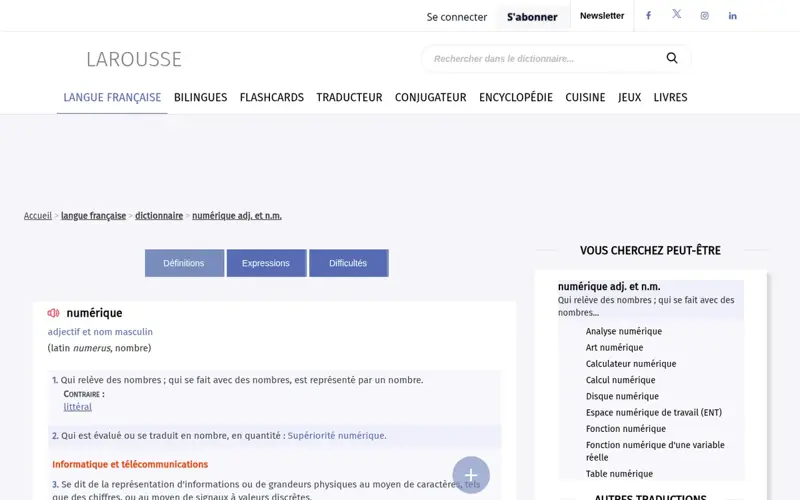Open the LIVRES section
800x500 pixels.
tap(670, 97)
